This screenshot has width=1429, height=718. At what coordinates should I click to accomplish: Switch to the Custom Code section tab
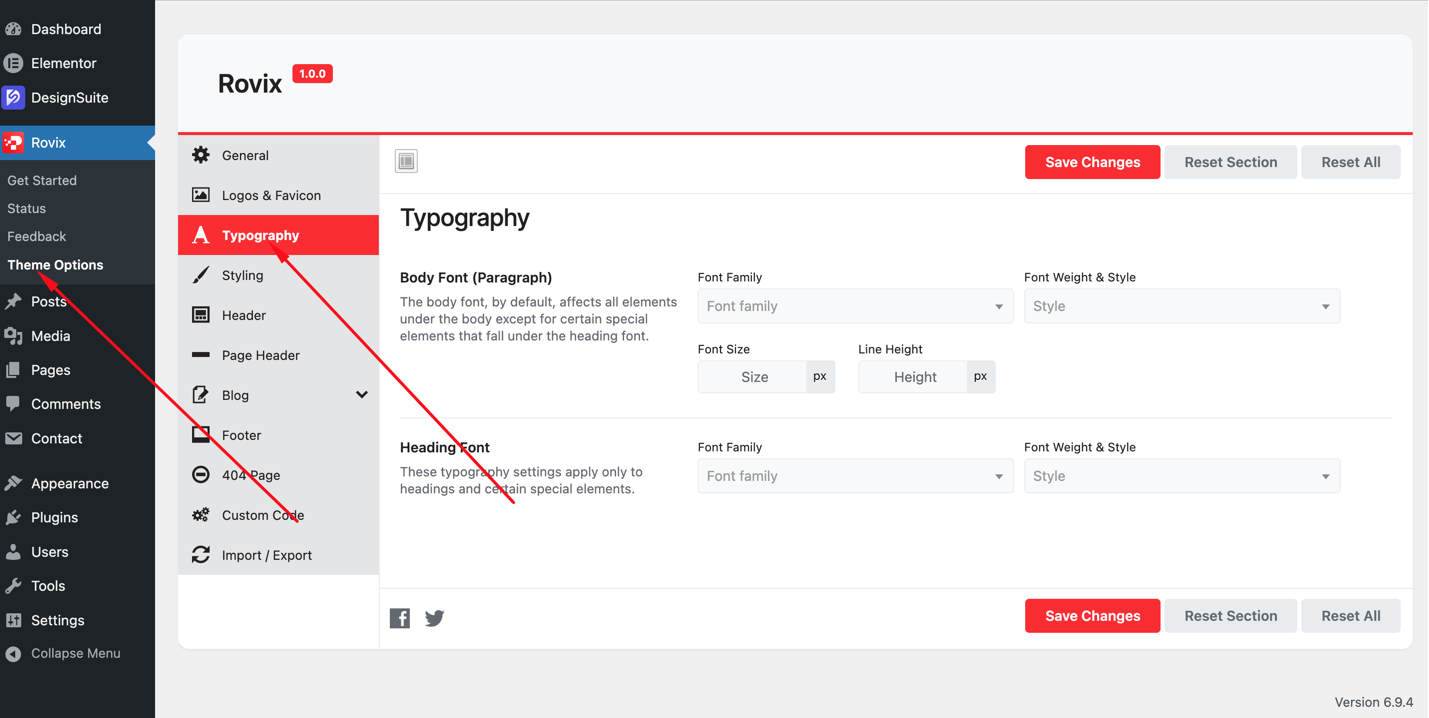pyautogui.click(x=278, y=515)
